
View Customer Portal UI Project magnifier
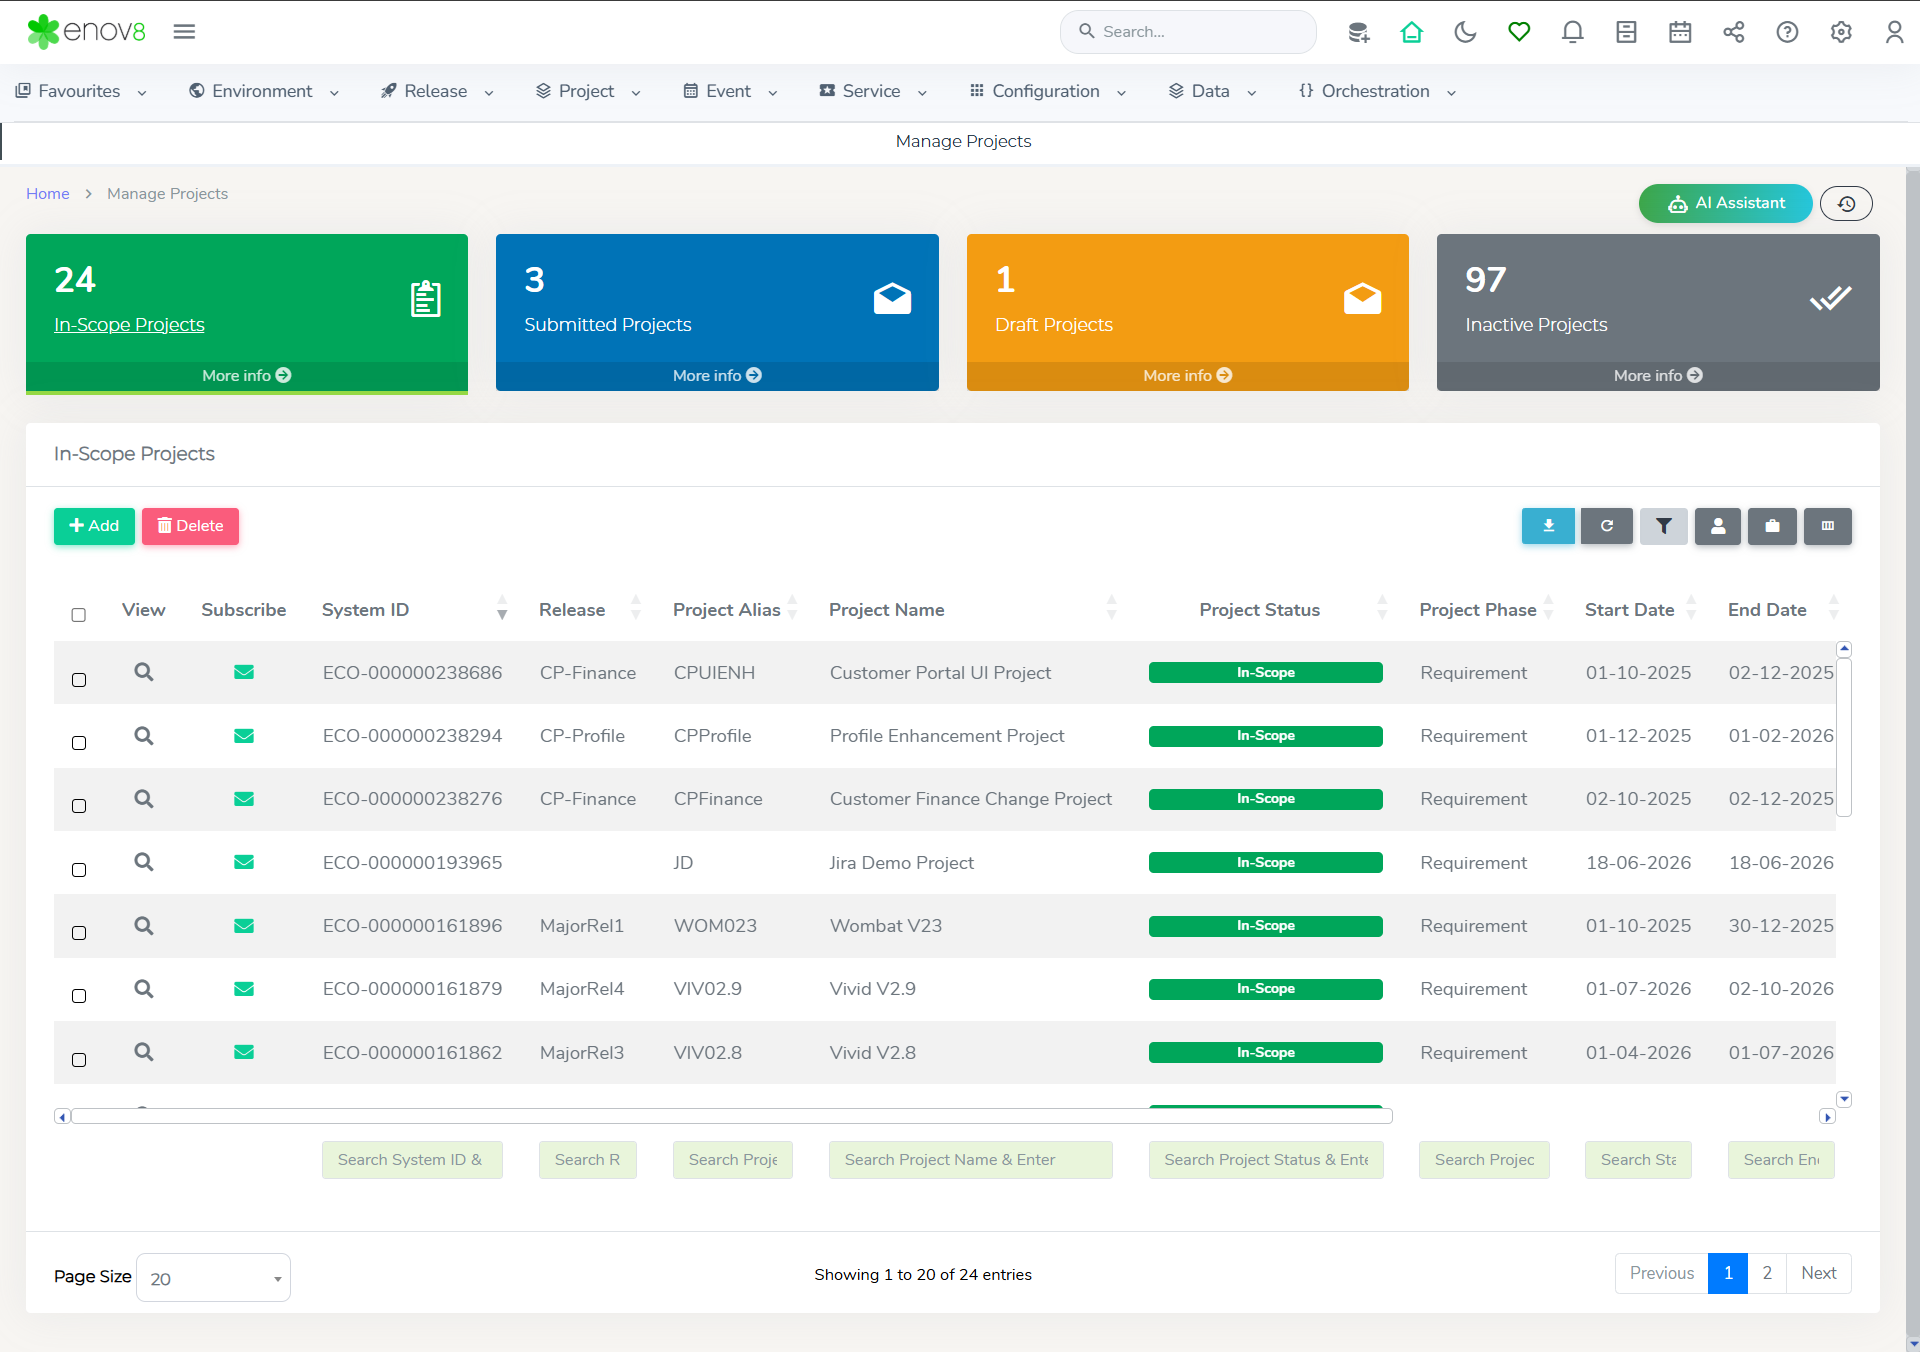144,672
